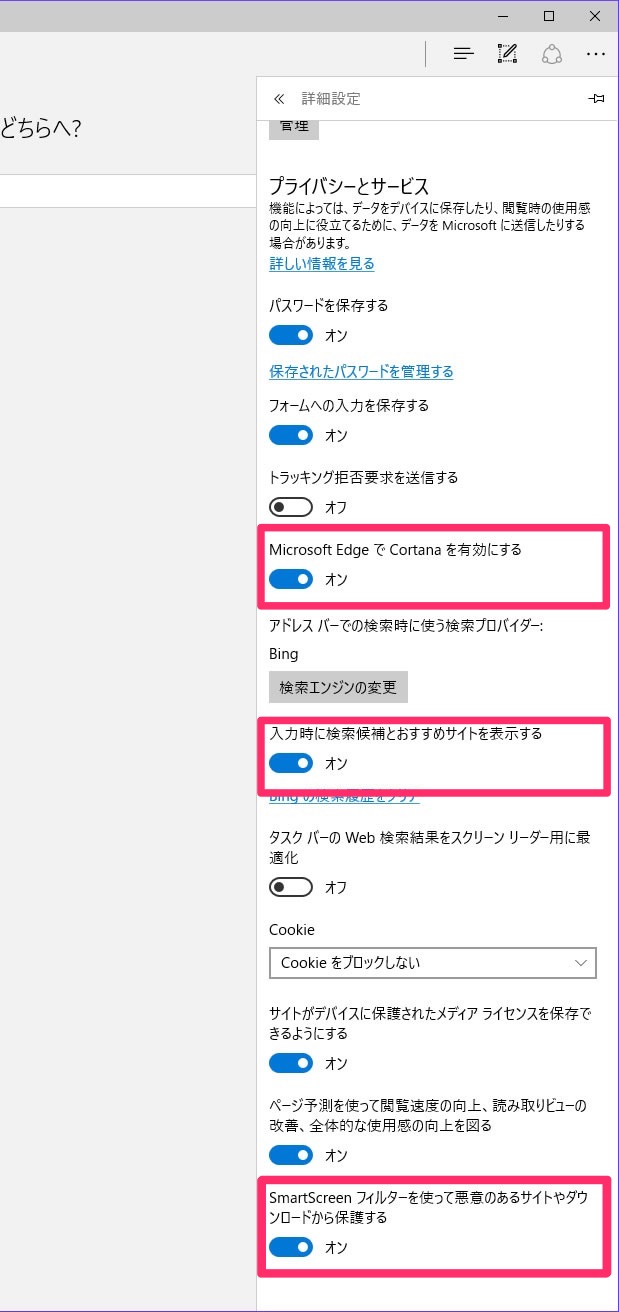Image resolution: width=619 pixels, height=1312 pixels.
Task: Open the More actions ellipsis menu
Action: coord(596,54)
